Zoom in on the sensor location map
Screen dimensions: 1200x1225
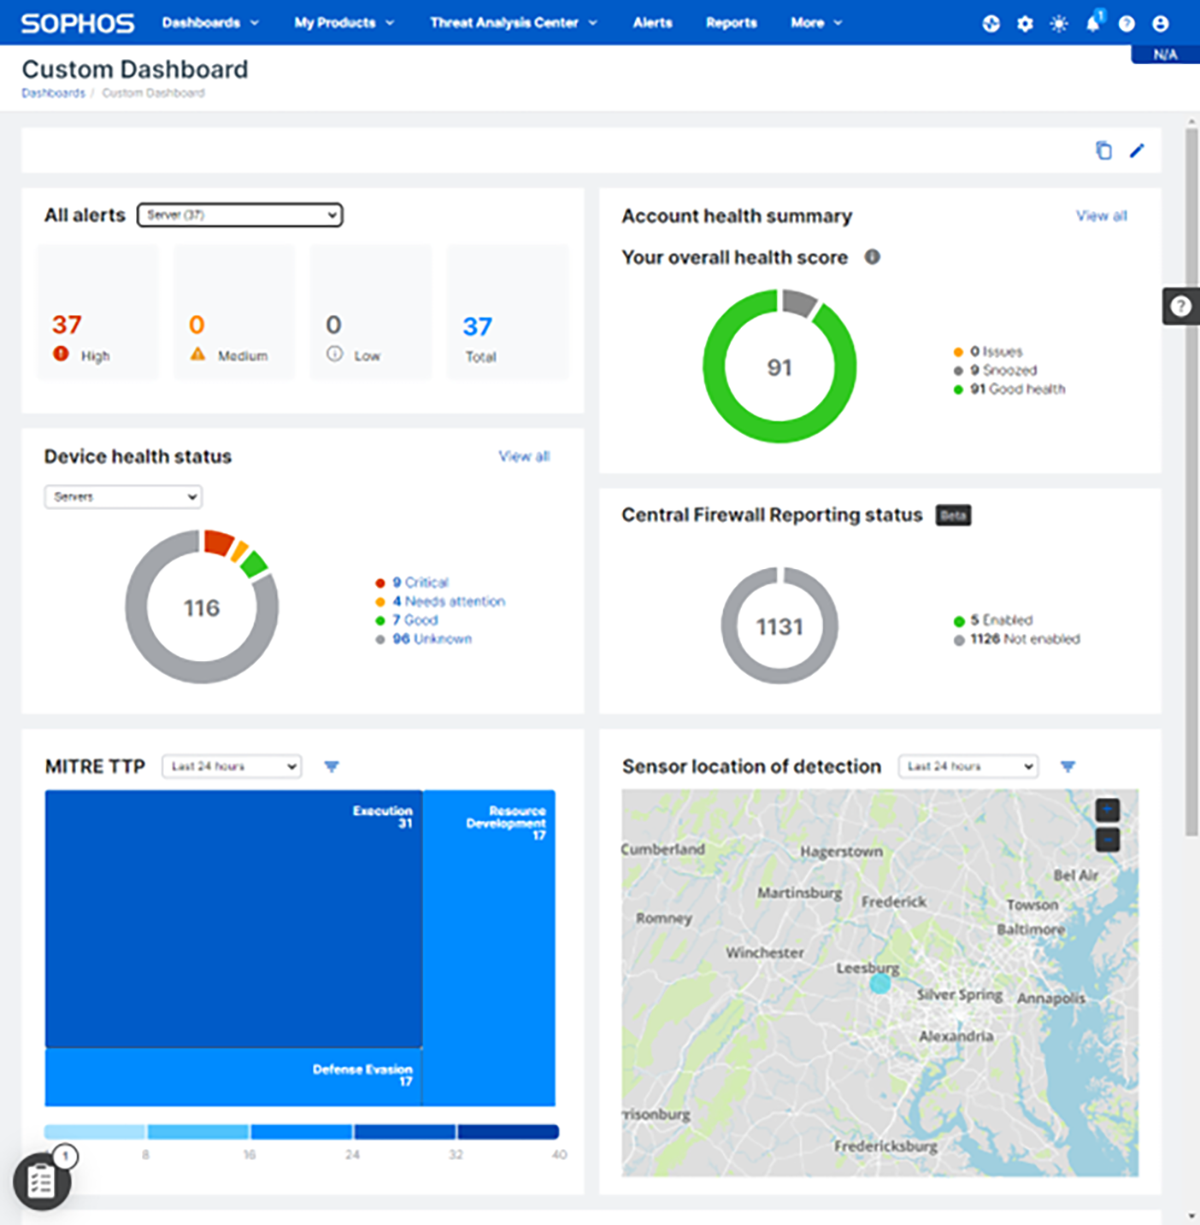1107,810
